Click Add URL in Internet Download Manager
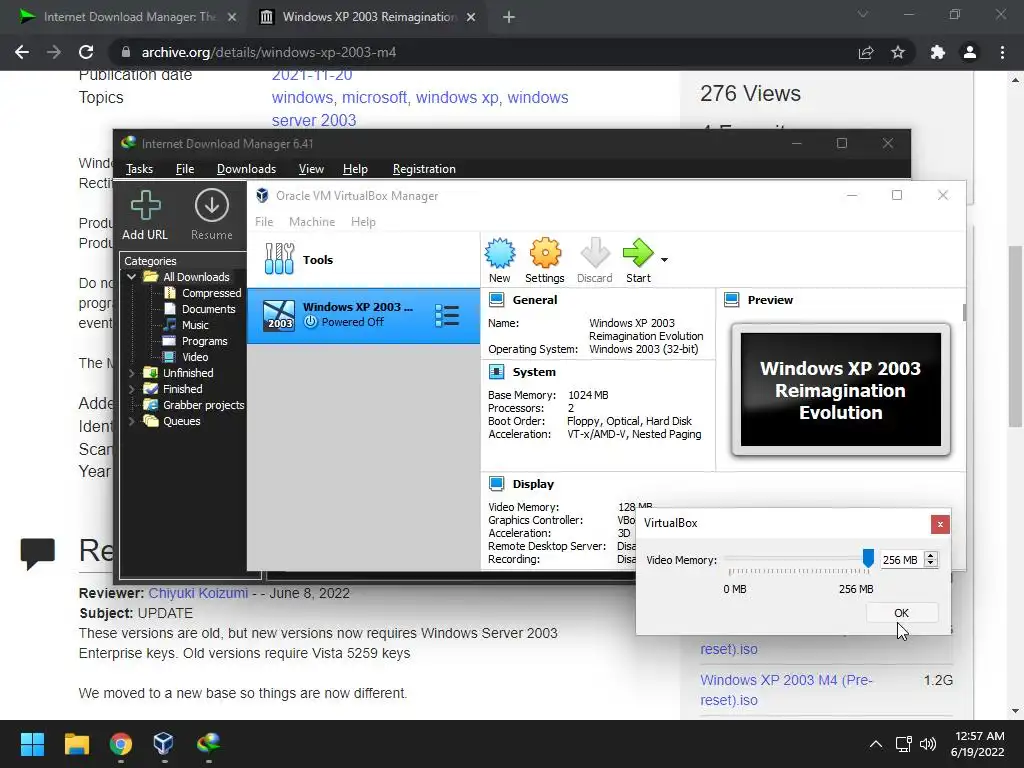This screenshot has height=768, width=1024. pos(145,215)
